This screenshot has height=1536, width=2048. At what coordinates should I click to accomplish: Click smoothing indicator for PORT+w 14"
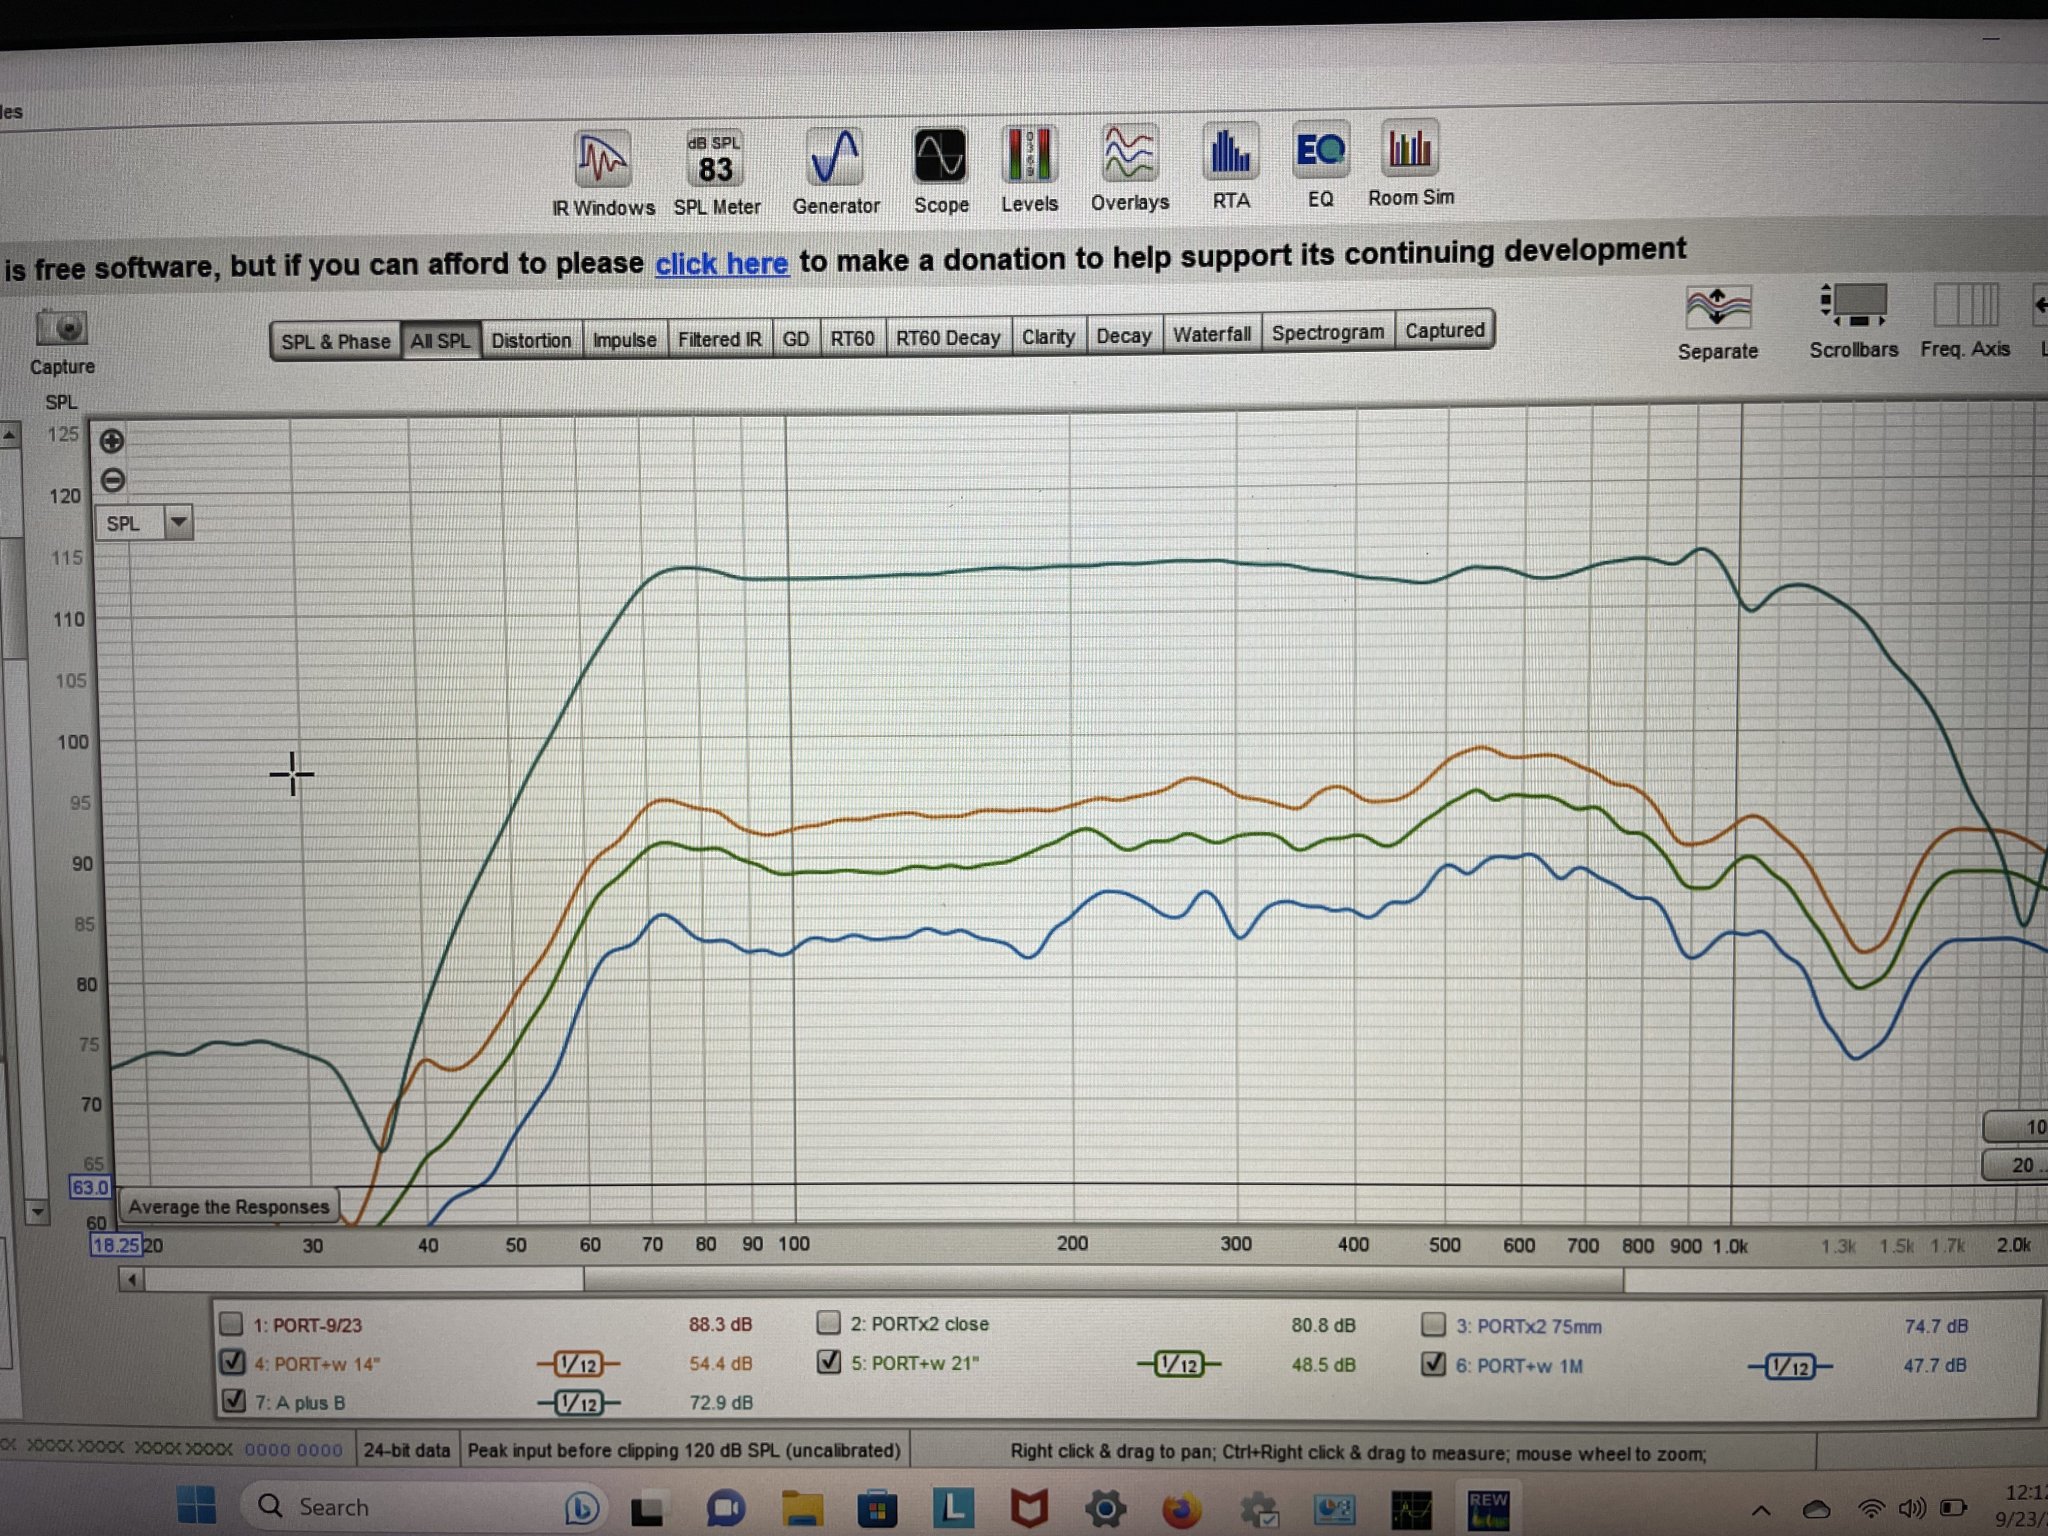578,1364
